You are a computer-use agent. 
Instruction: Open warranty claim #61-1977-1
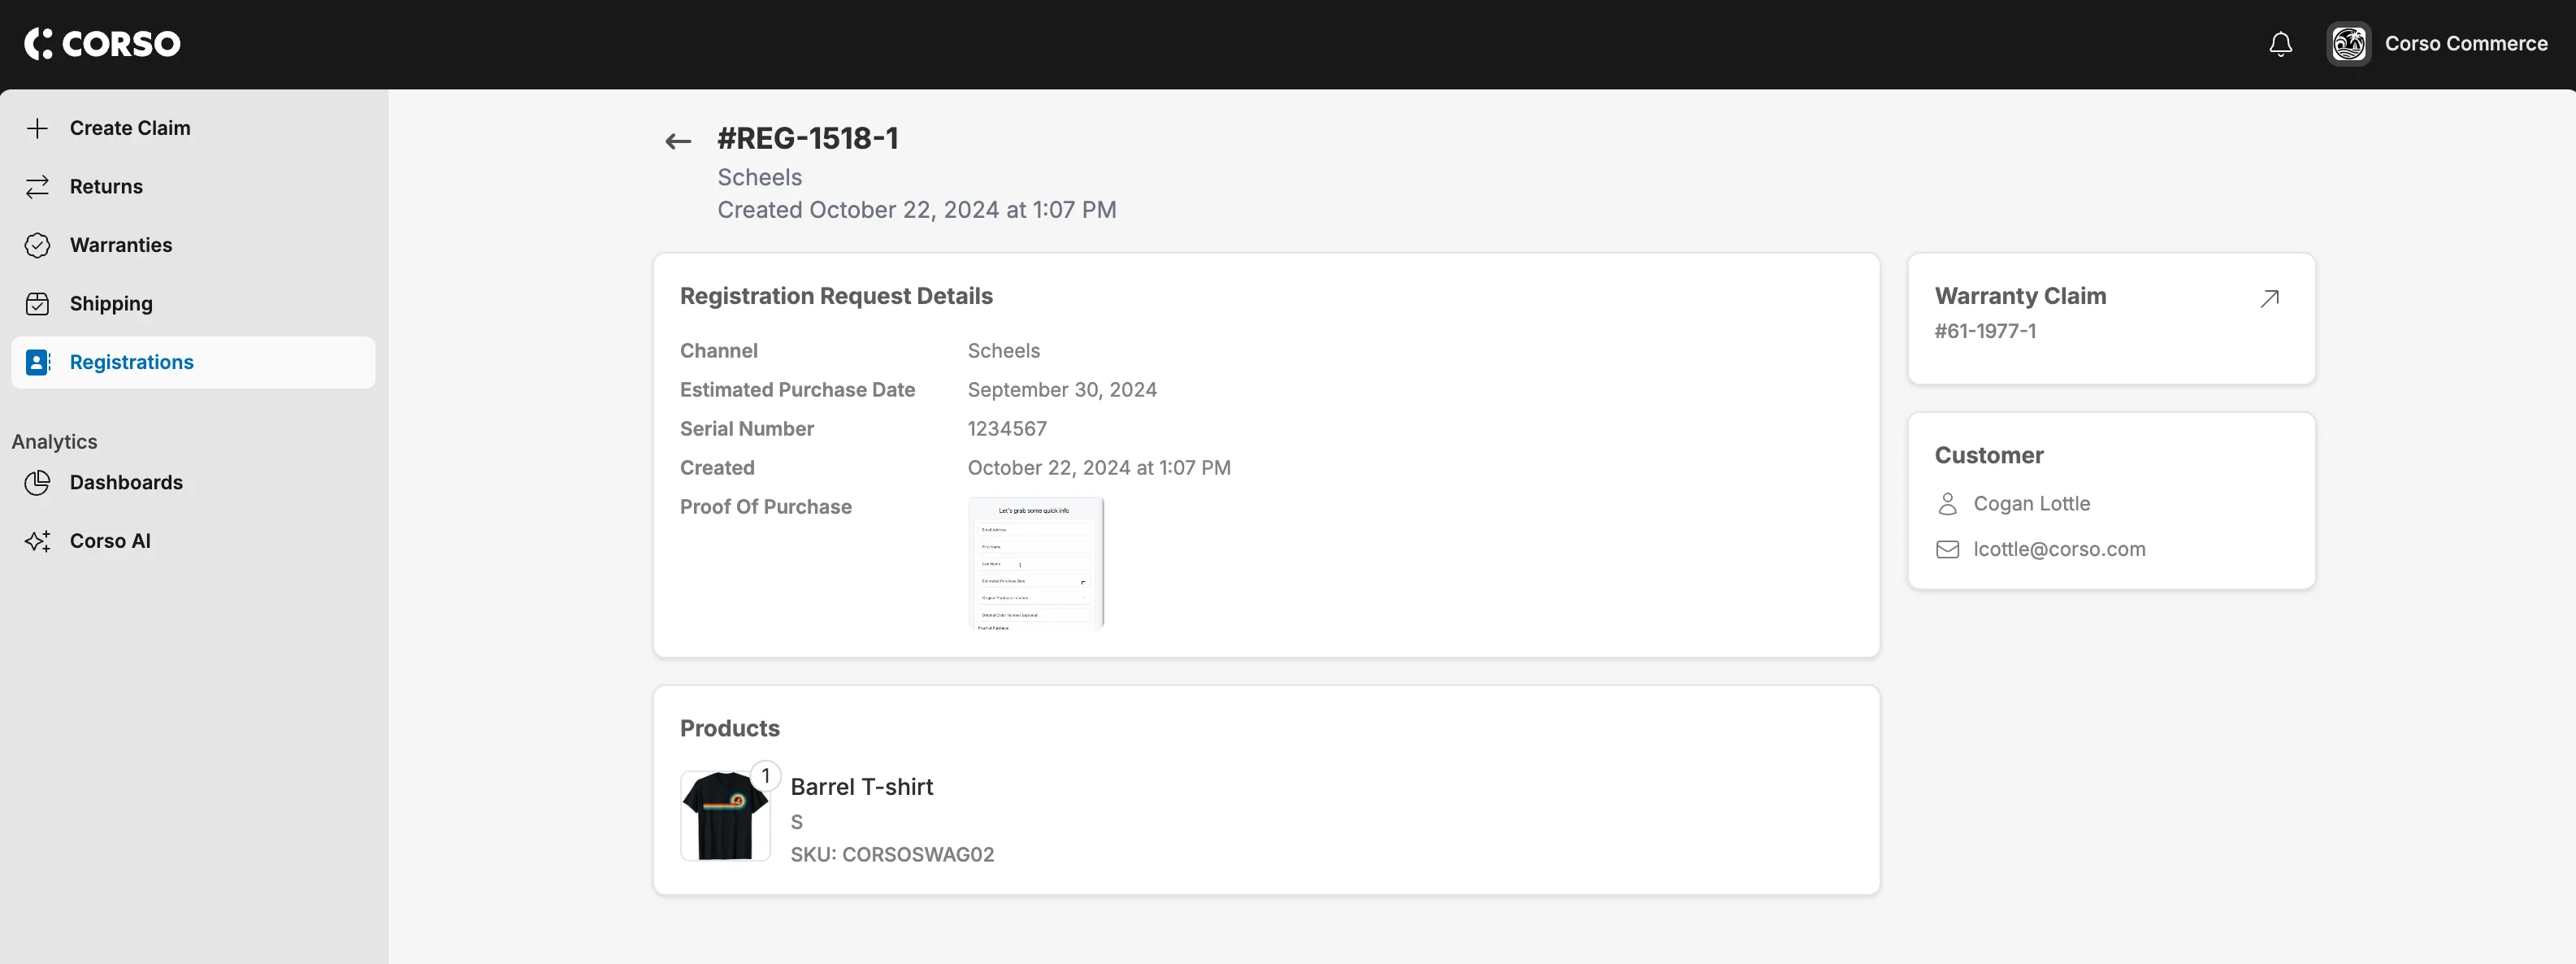pyautogui.click(x=2269, y=297)
